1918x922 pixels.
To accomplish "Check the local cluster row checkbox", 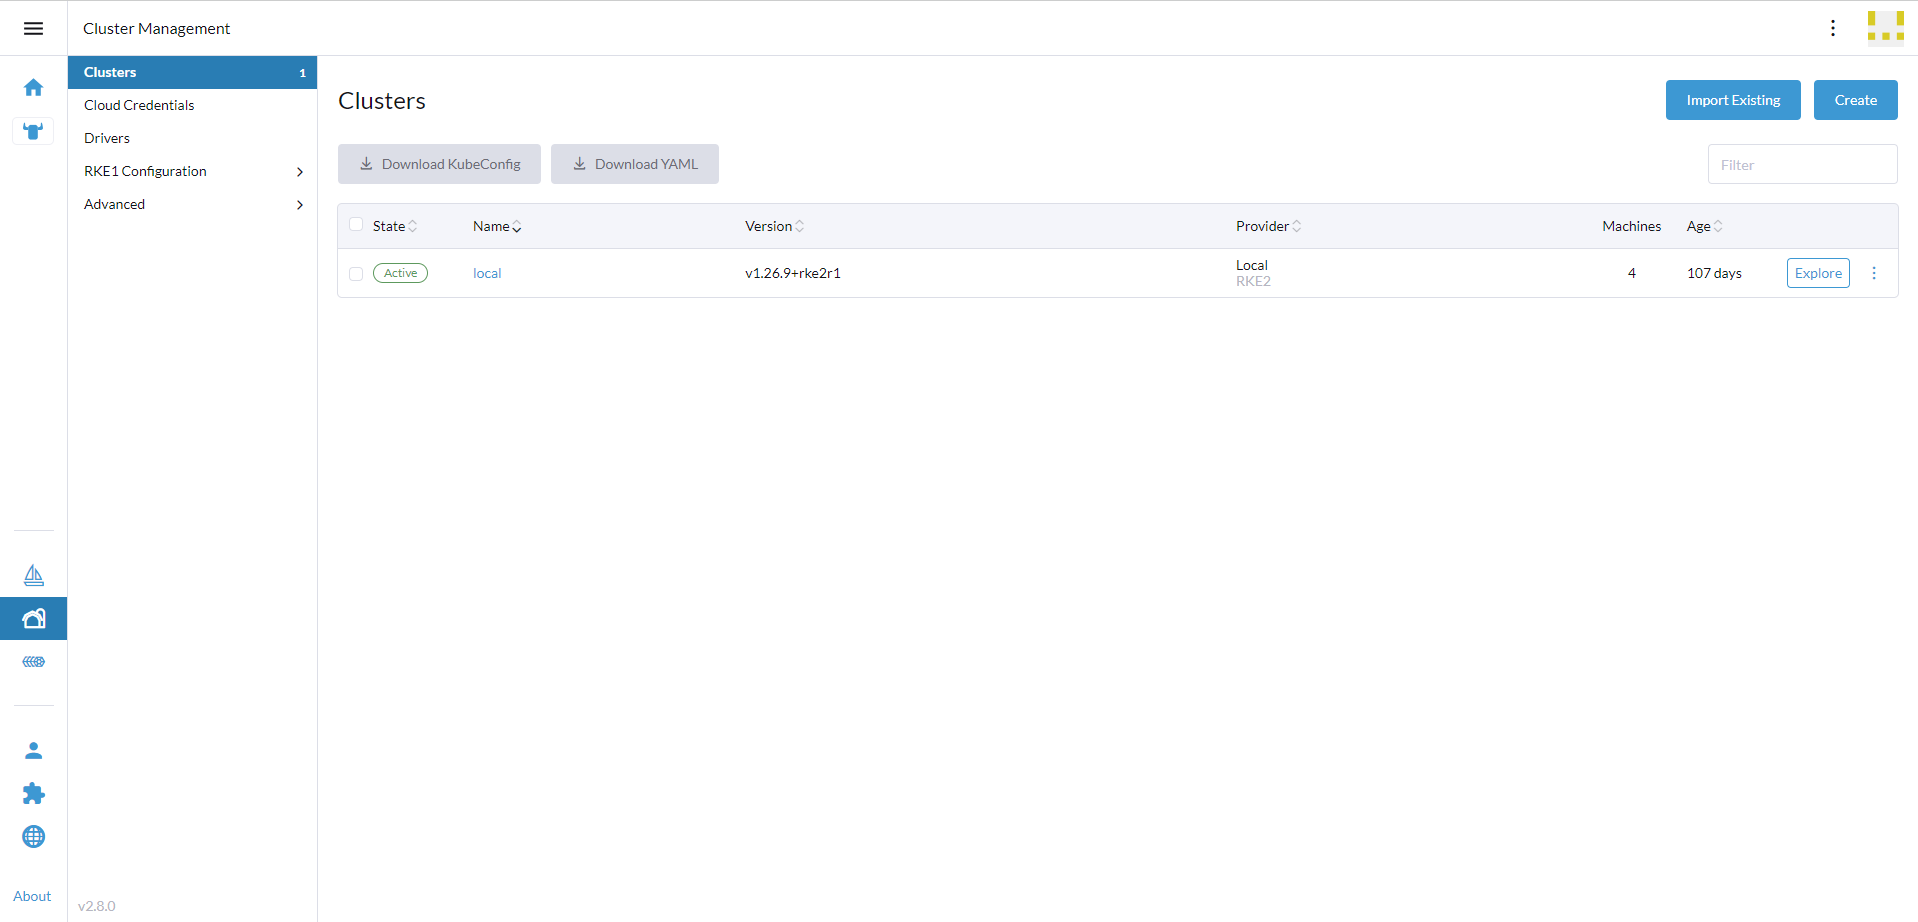I will click(356, 274).
